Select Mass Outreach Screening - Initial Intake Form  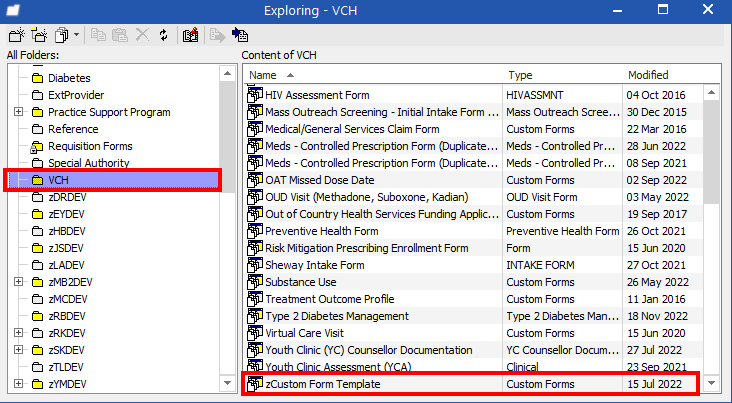click(x=474, y=112)
